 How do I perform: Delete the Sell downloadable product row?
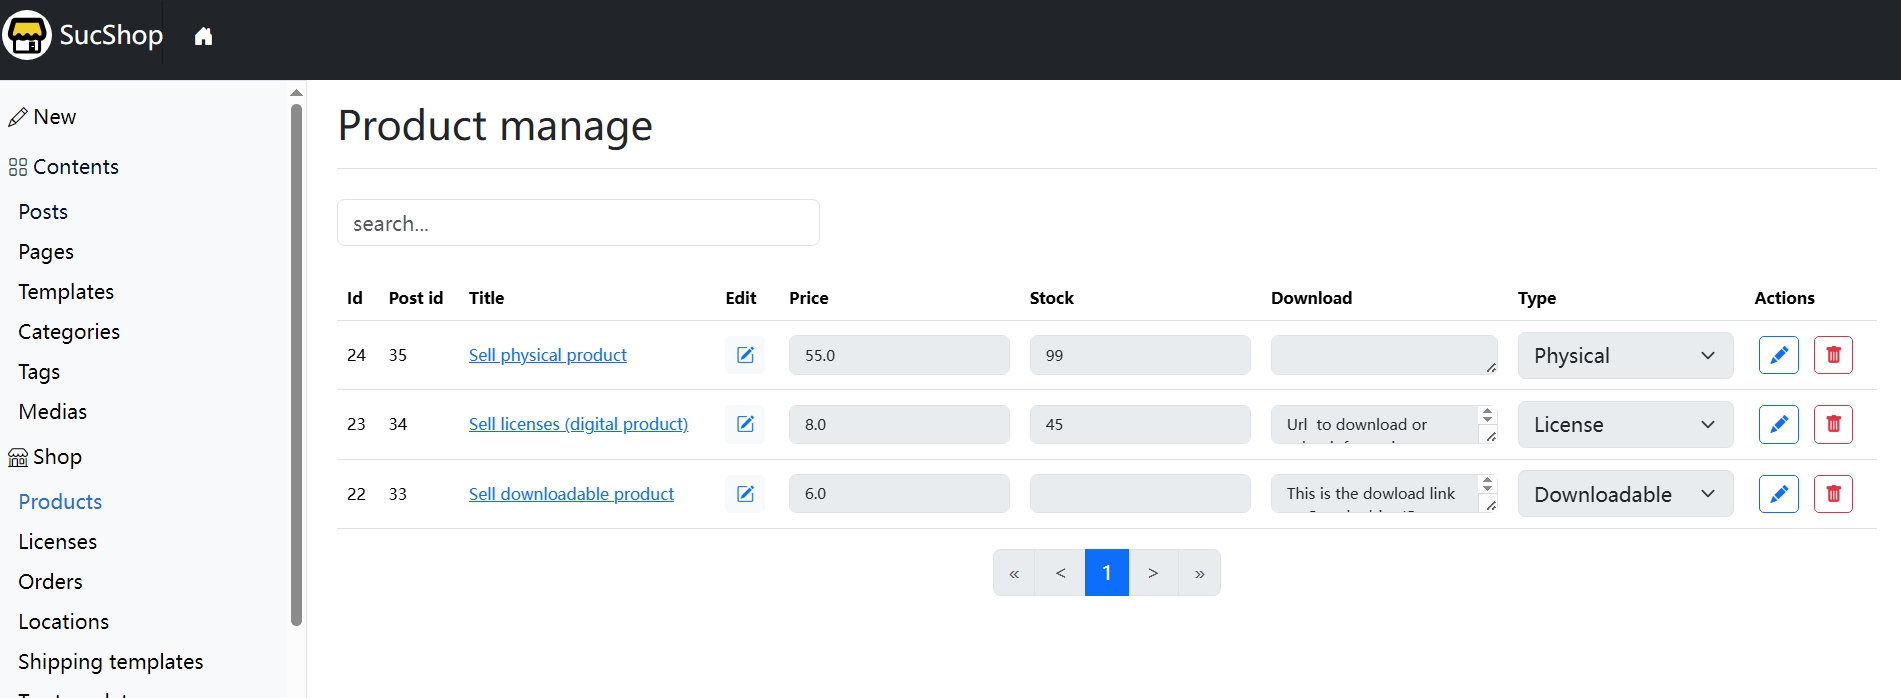tap(1833, 494)
